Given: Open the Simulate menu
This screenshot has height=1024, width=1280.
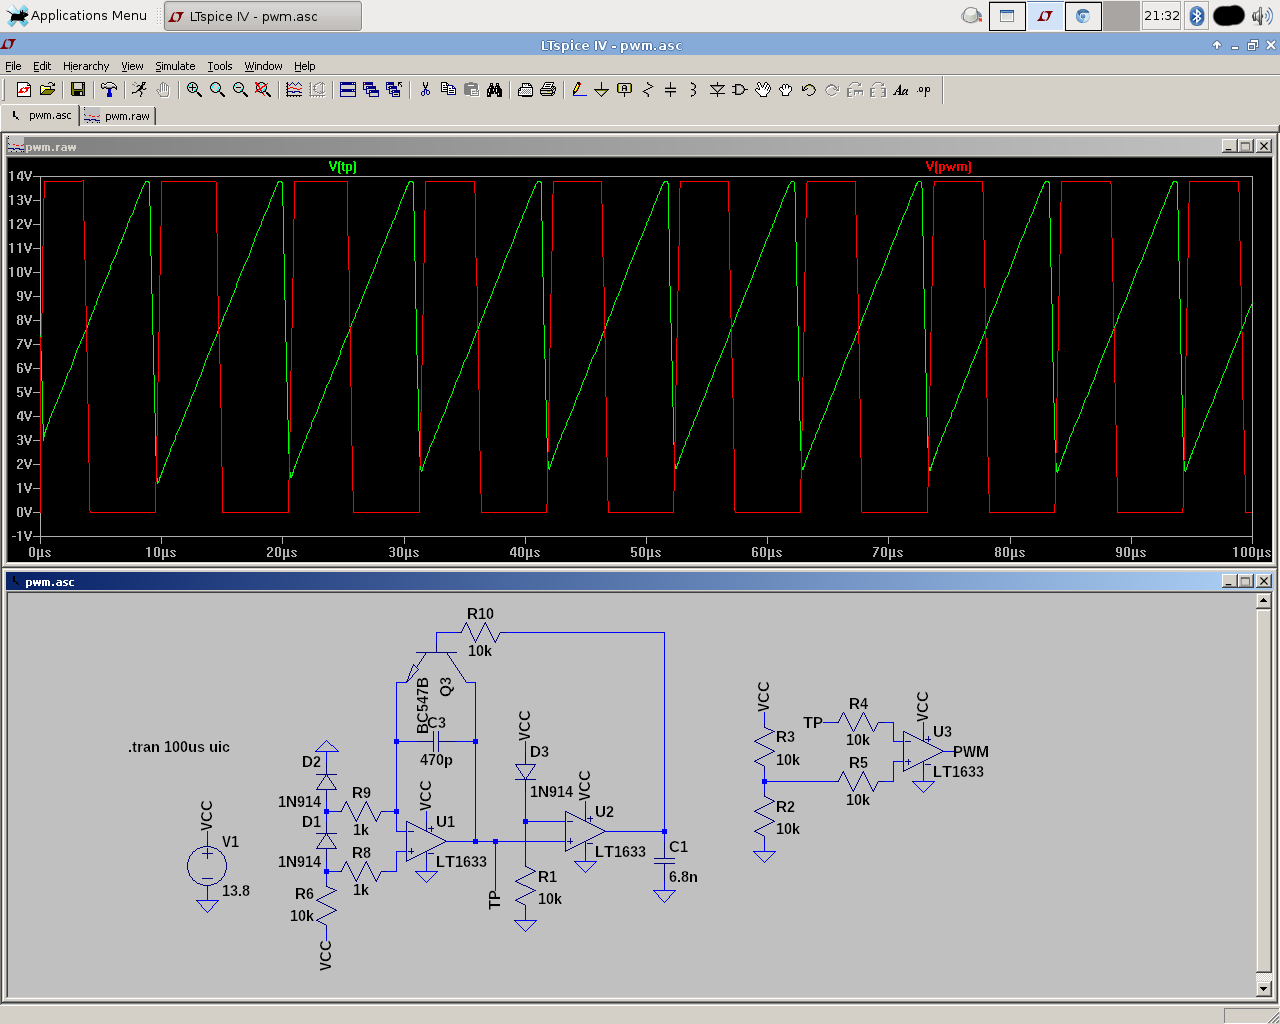Looking at the screenshot, I should 175,66.
